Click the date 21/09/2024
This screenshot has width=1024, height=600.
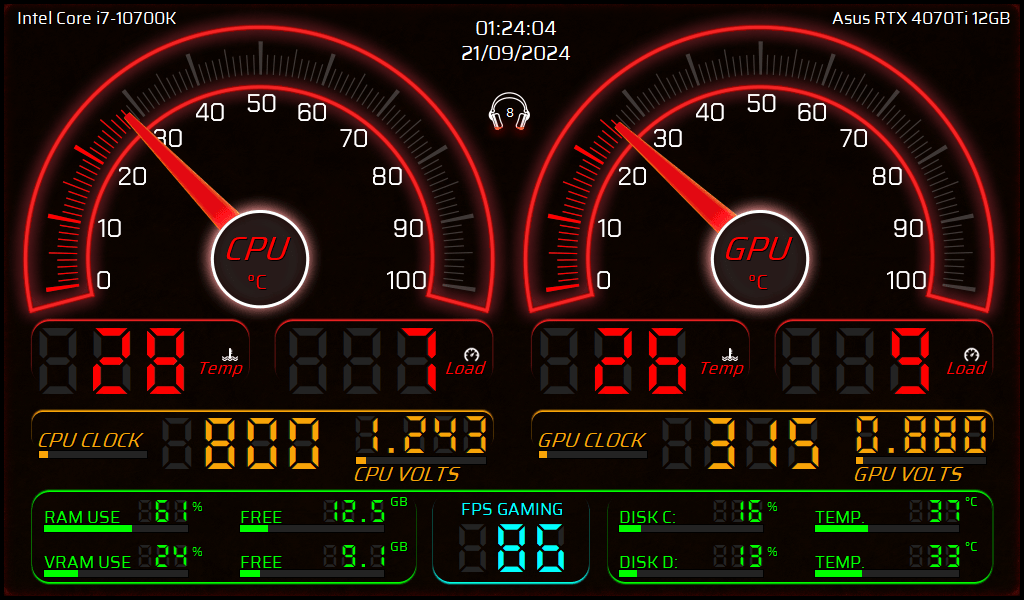click(x=515, y=53)
